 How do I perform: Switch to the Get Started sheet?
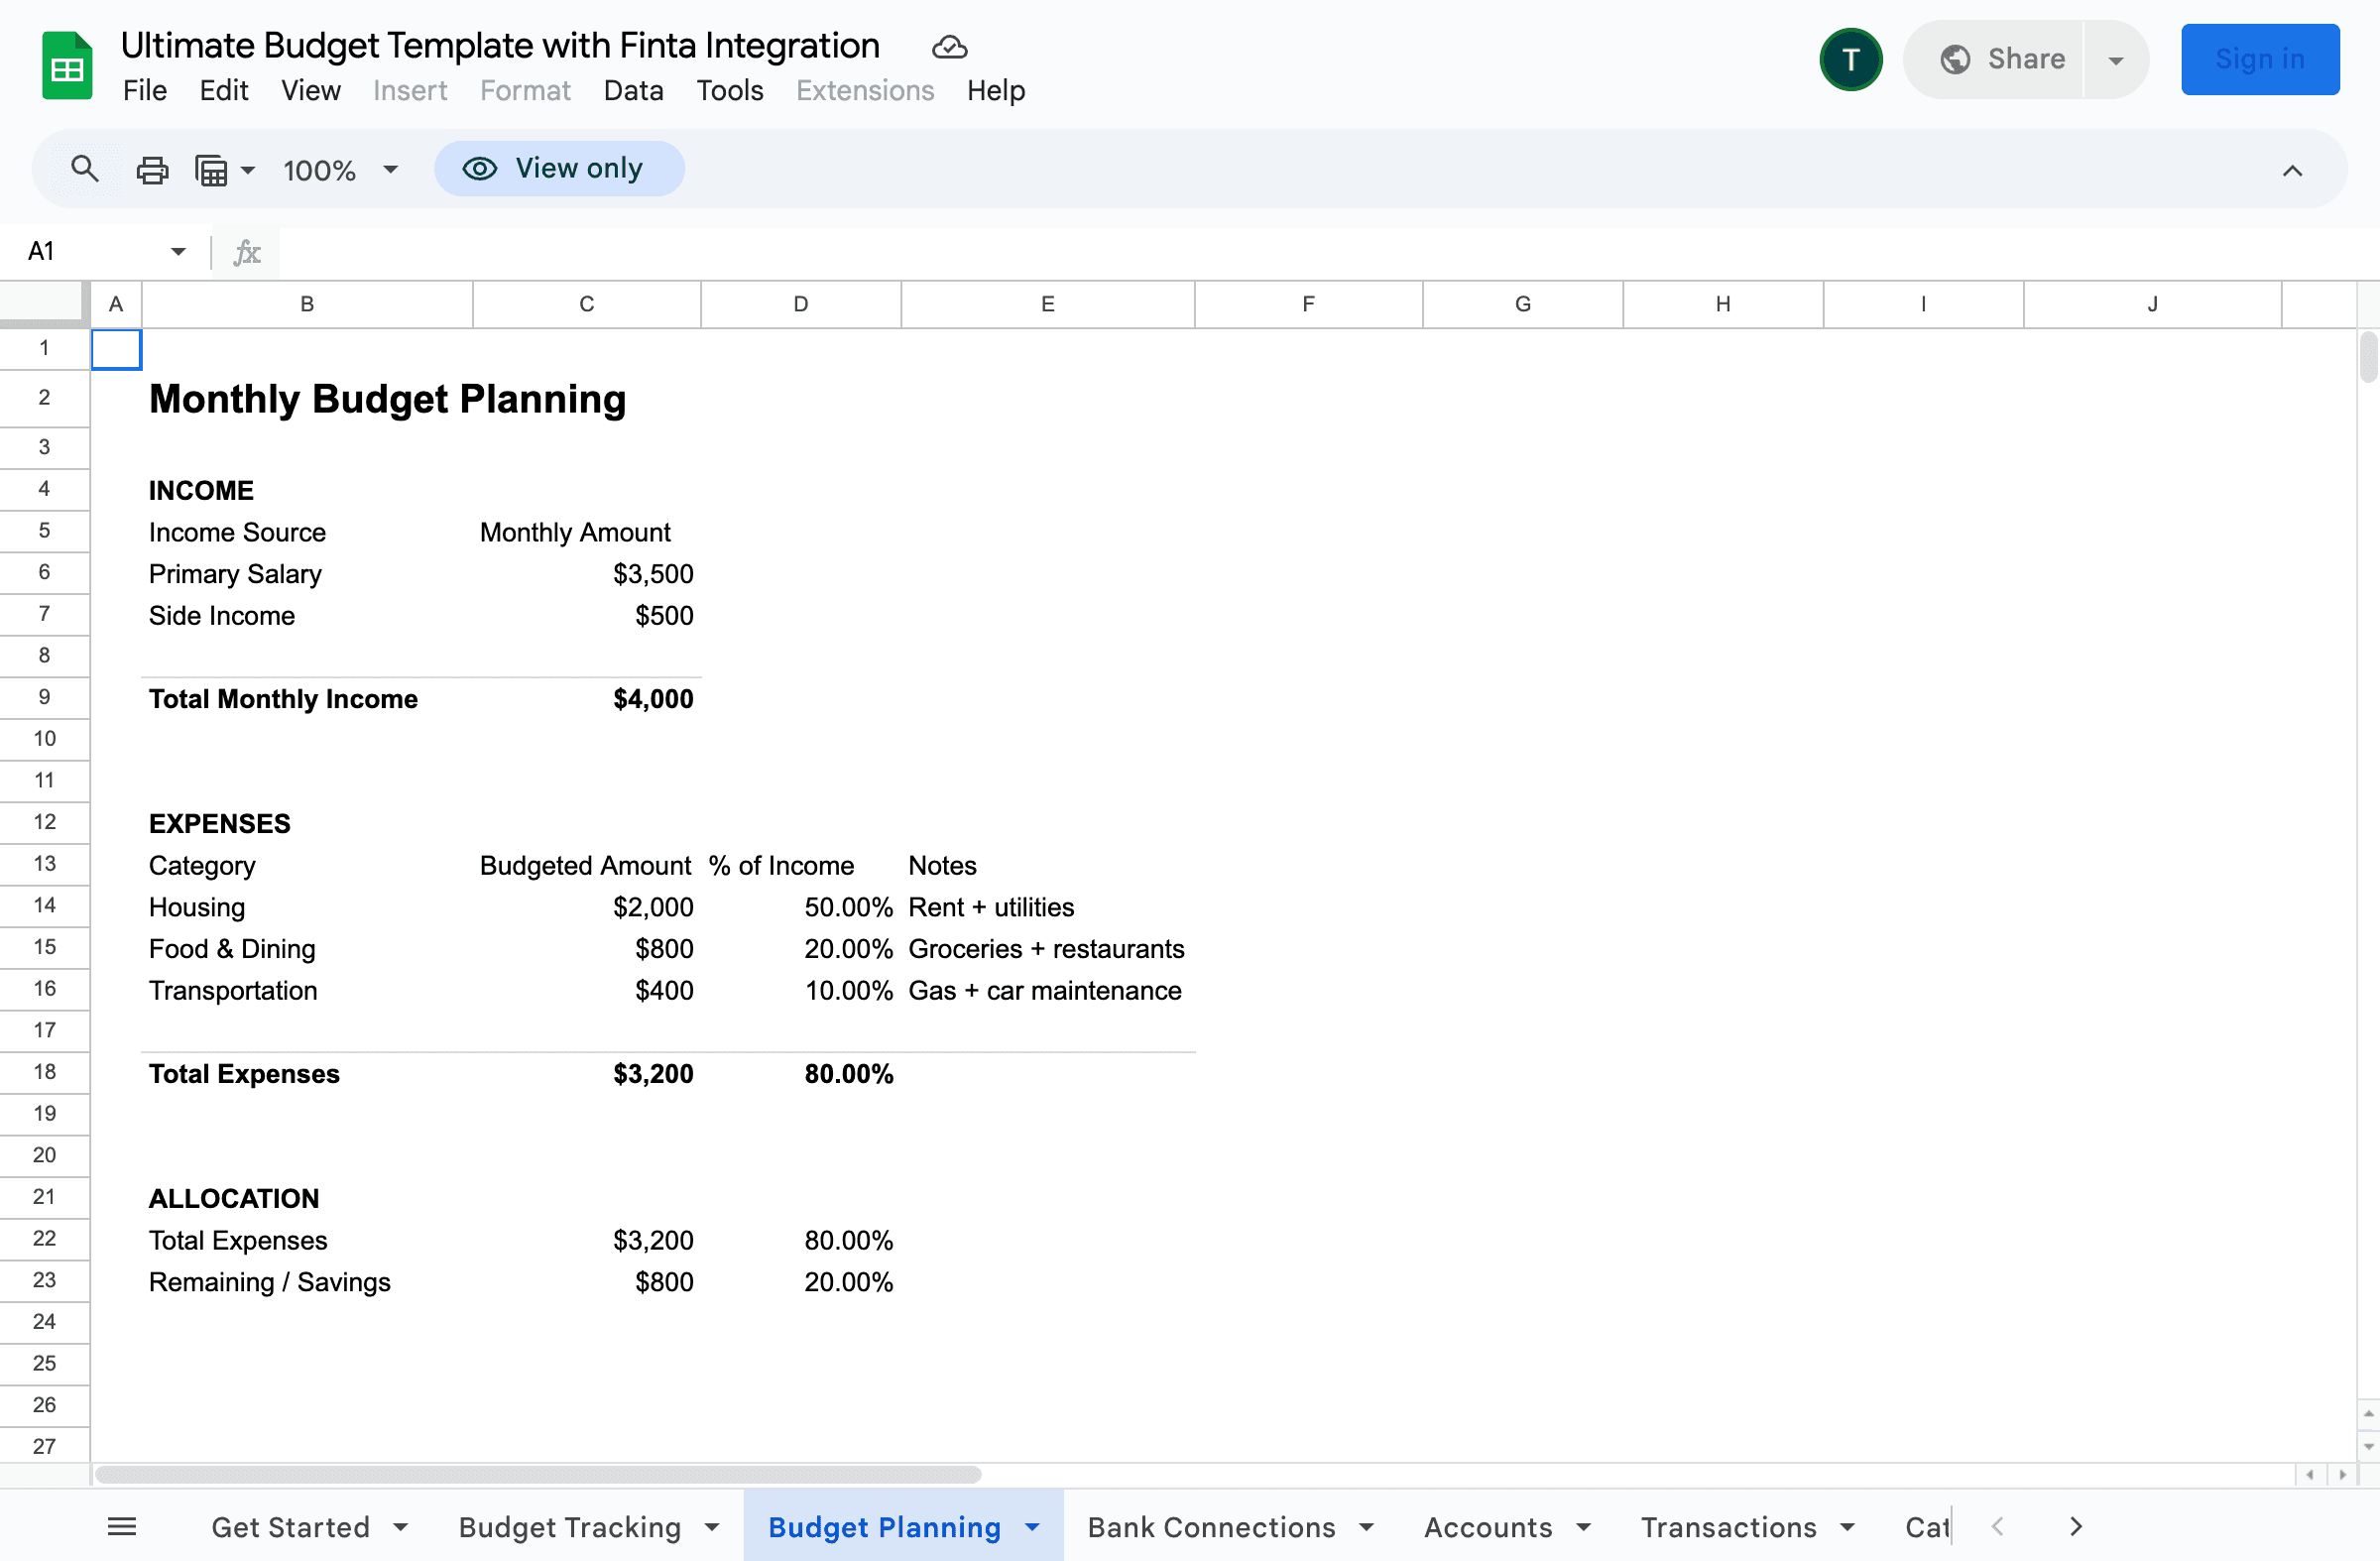pos(290,1527)
